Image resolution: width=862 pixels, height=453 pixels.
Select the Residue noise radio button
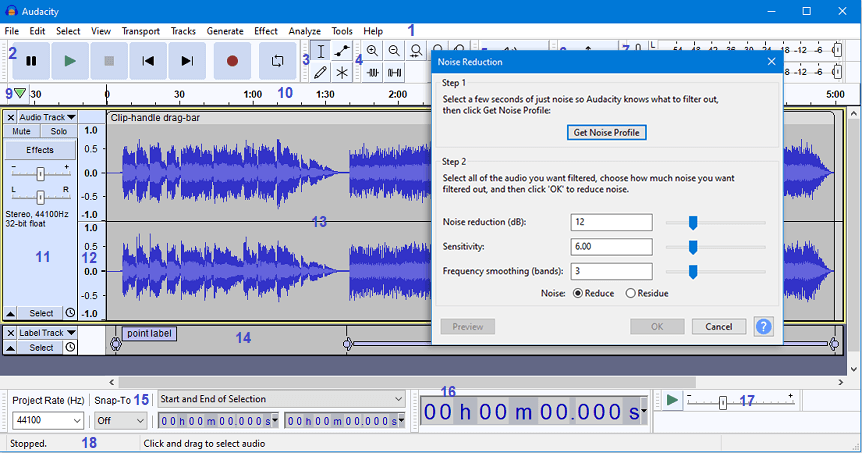(631, 294)
